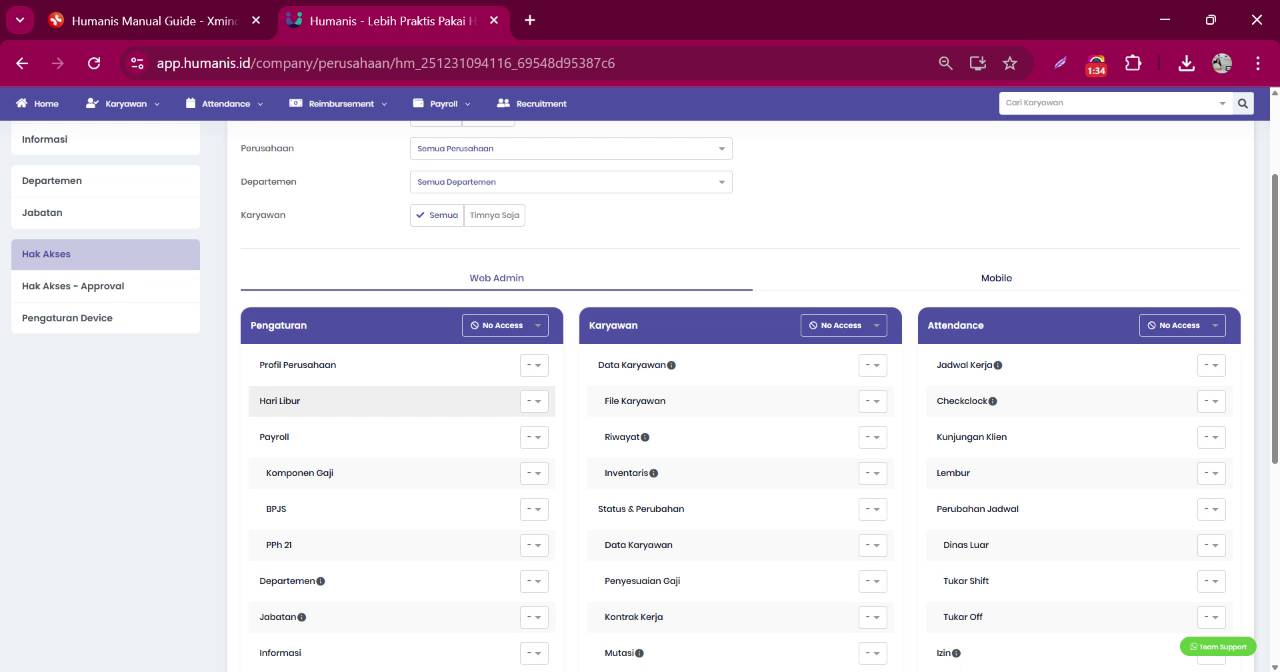Open Departemen in the sidebar
Screen dimensions: 1280x672
point(105,181)
